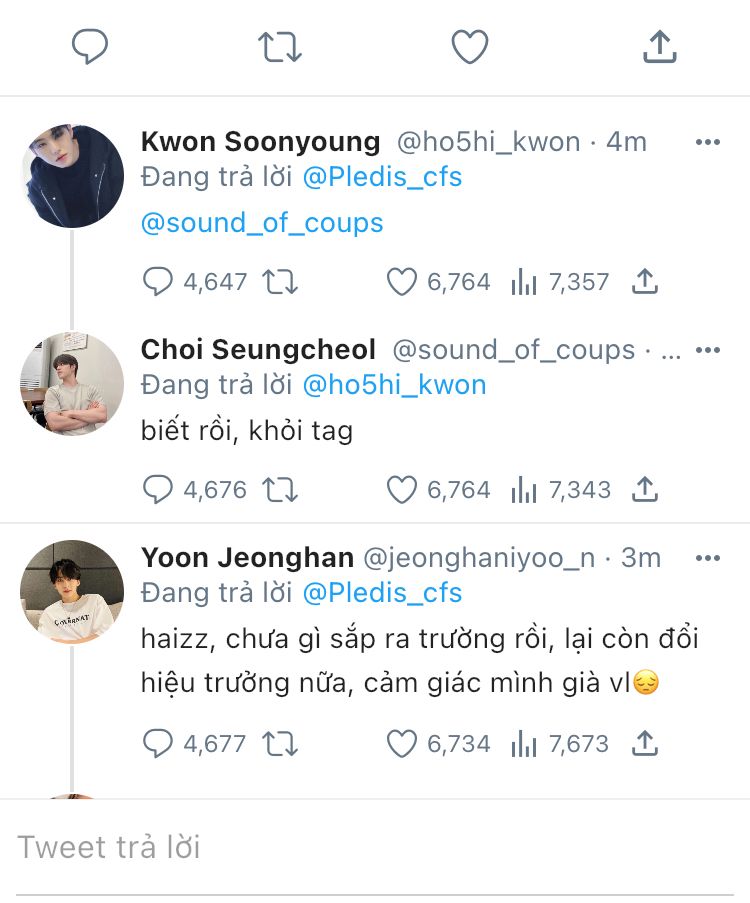Like Kwon Soonyoung's tweet

401,282
